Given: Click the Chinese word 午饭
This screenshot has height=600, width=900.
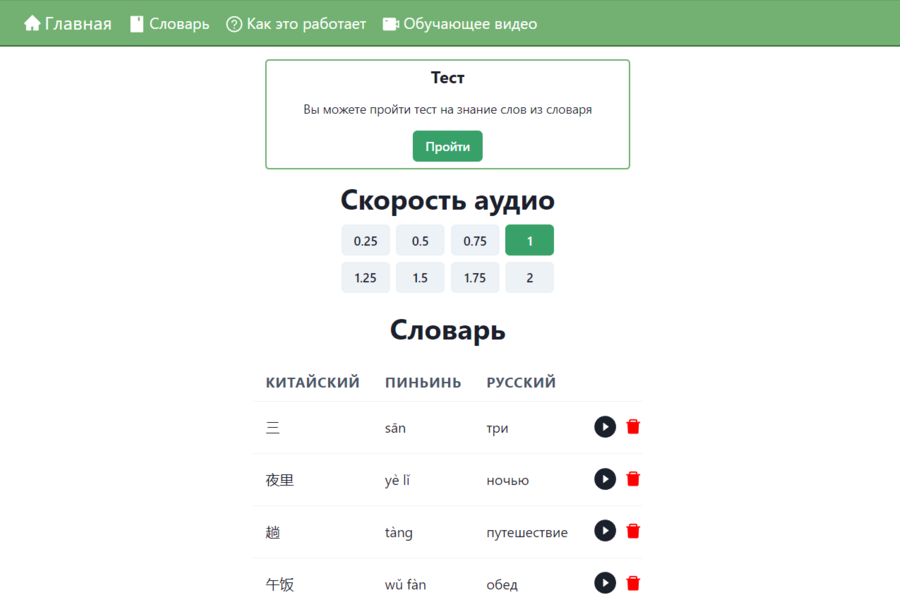Looking at the screenshot, I should pyautogui.click(x=280, y=584).
